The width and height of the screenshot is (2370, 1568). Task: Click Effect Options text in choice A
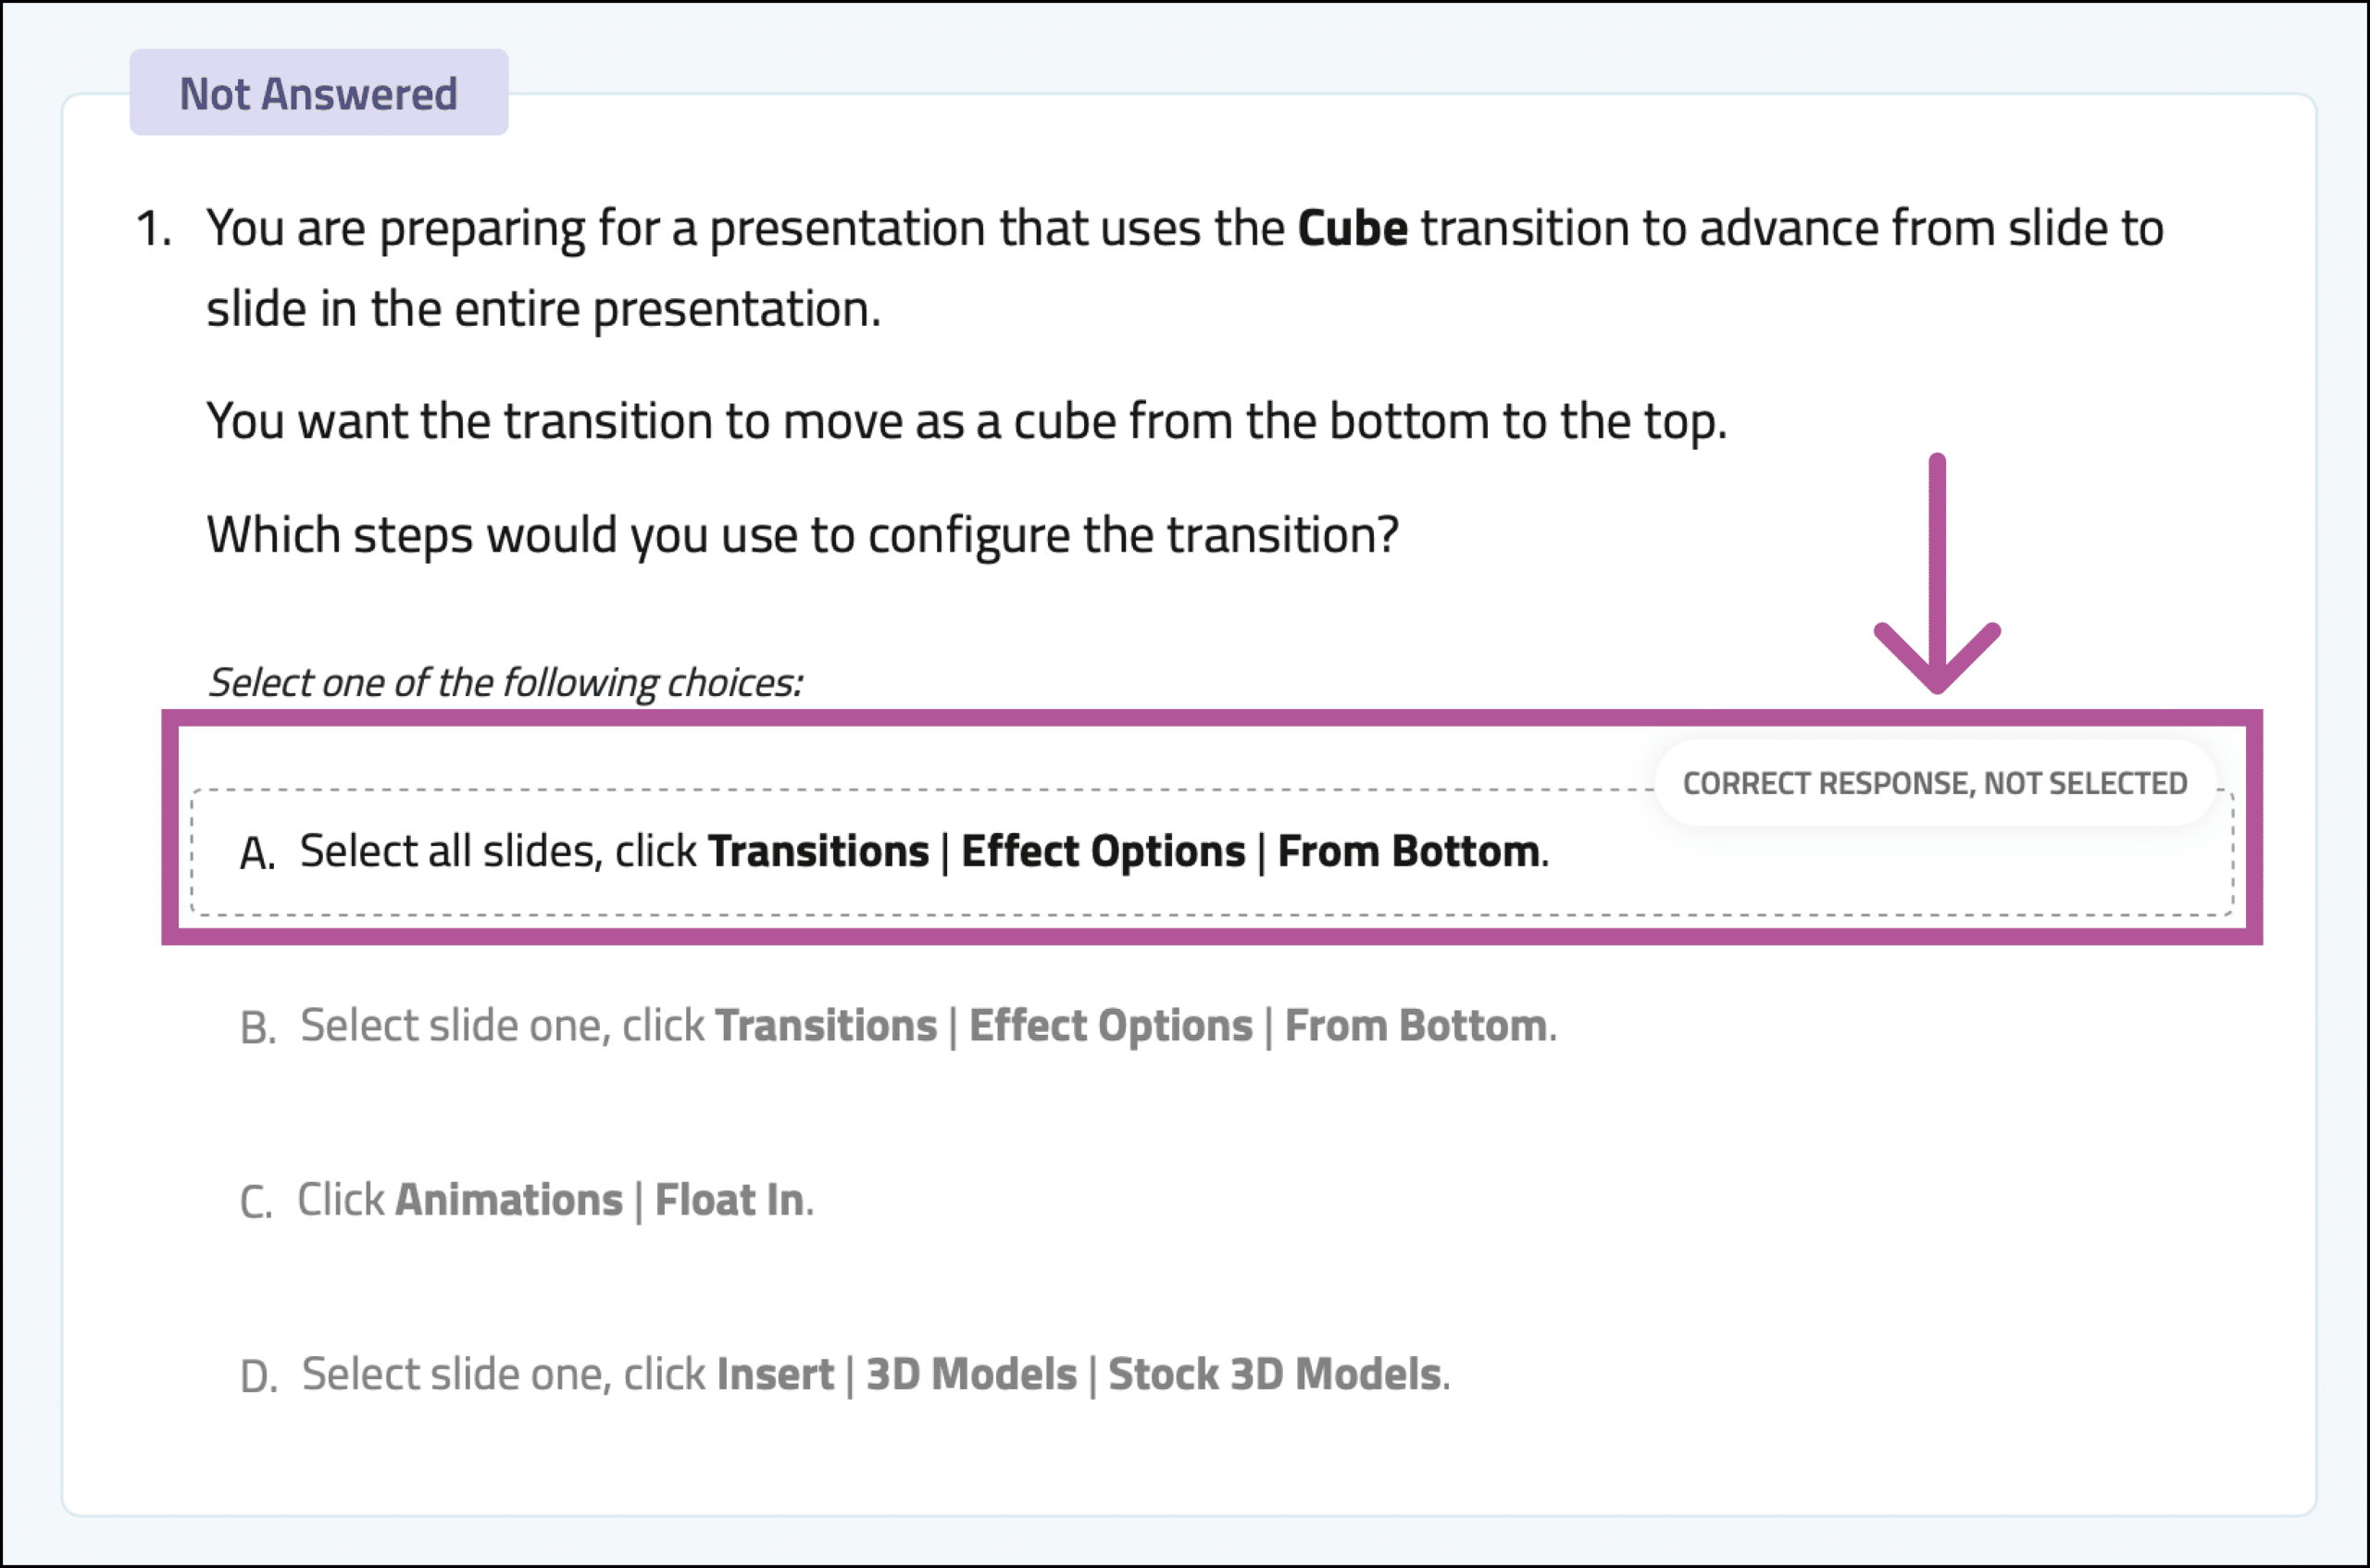tap(1103, 852)
